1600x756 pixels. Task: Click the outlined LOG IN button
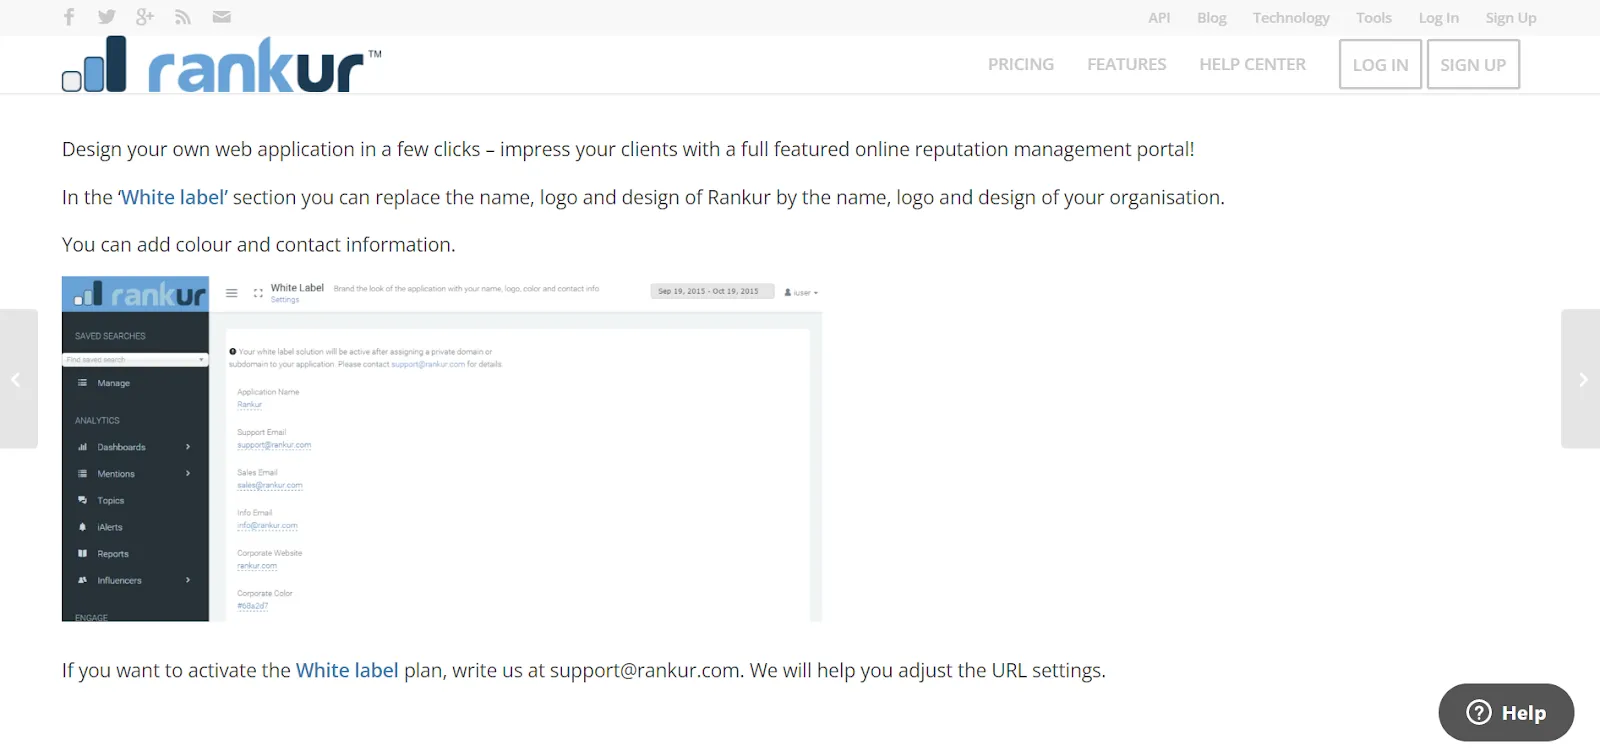[x=1380, y=64]
